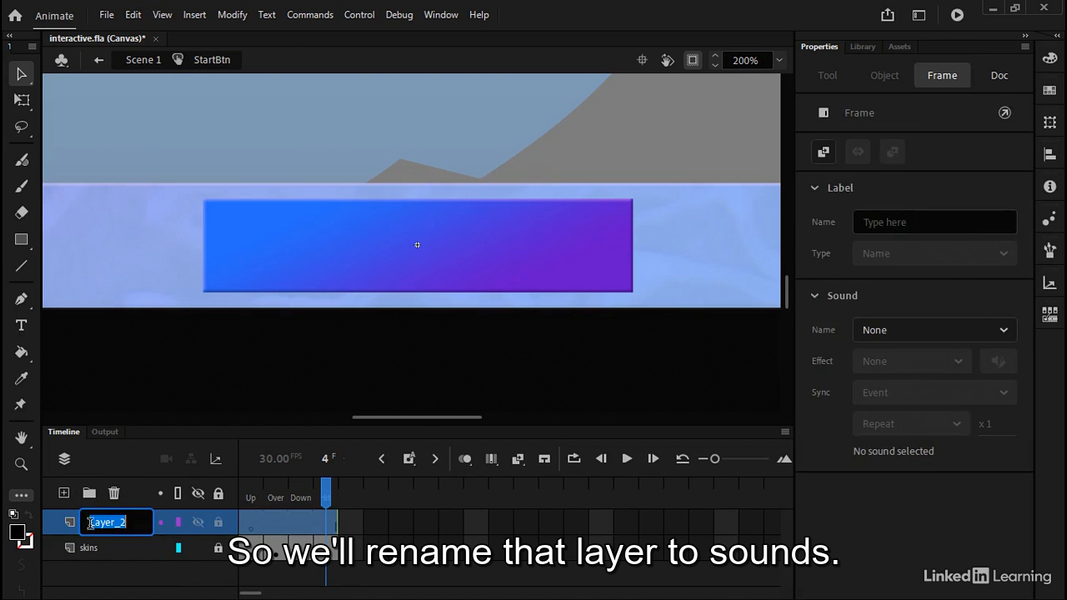The image size is (1067, 600).
Task: Open the Zoom tool
Action: coord(21,464)
